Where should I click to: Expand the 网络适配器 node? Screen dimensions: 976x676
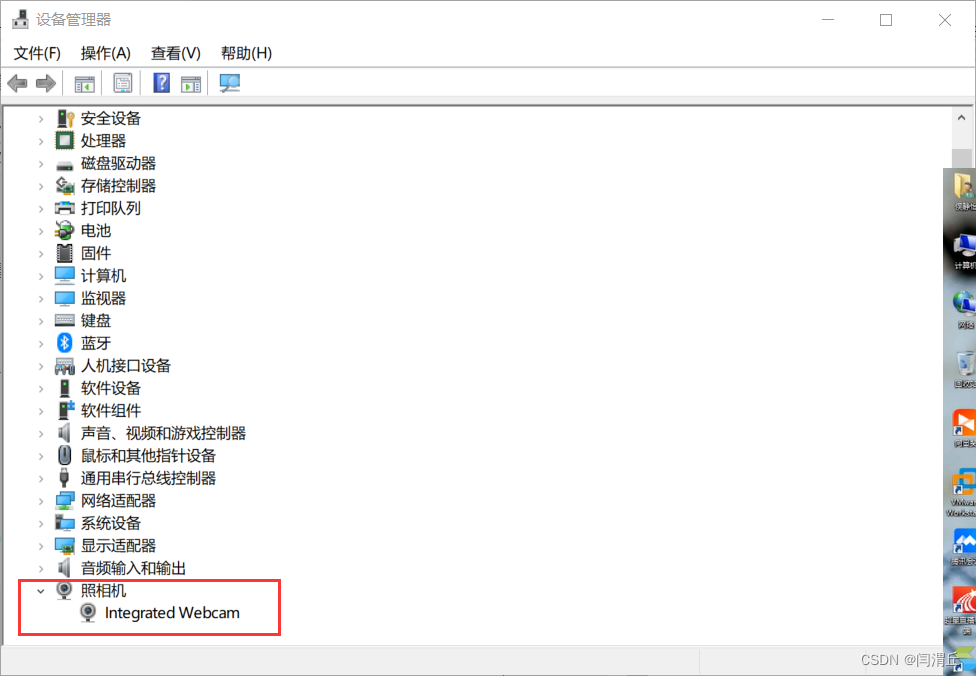point(41,500)
